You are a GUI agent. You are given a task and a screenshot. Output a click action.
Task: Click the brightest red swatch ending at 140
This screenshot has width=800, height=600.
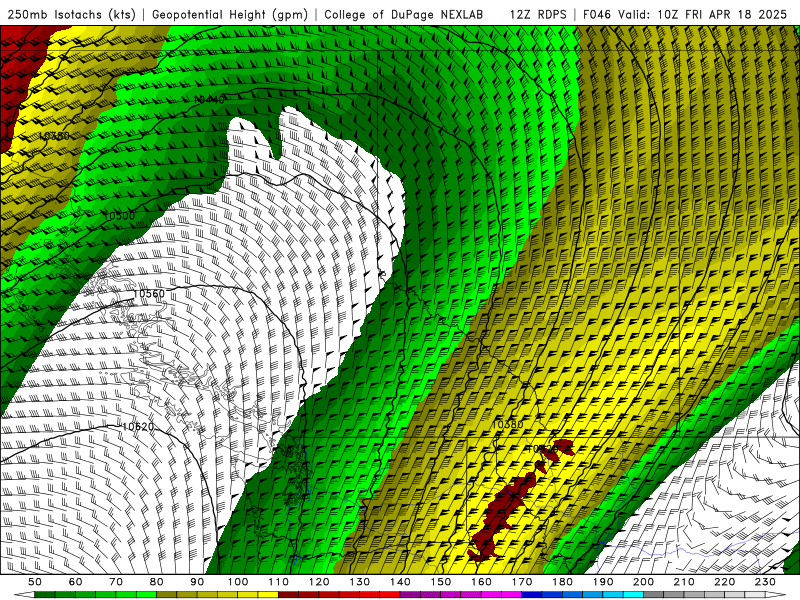390,595
